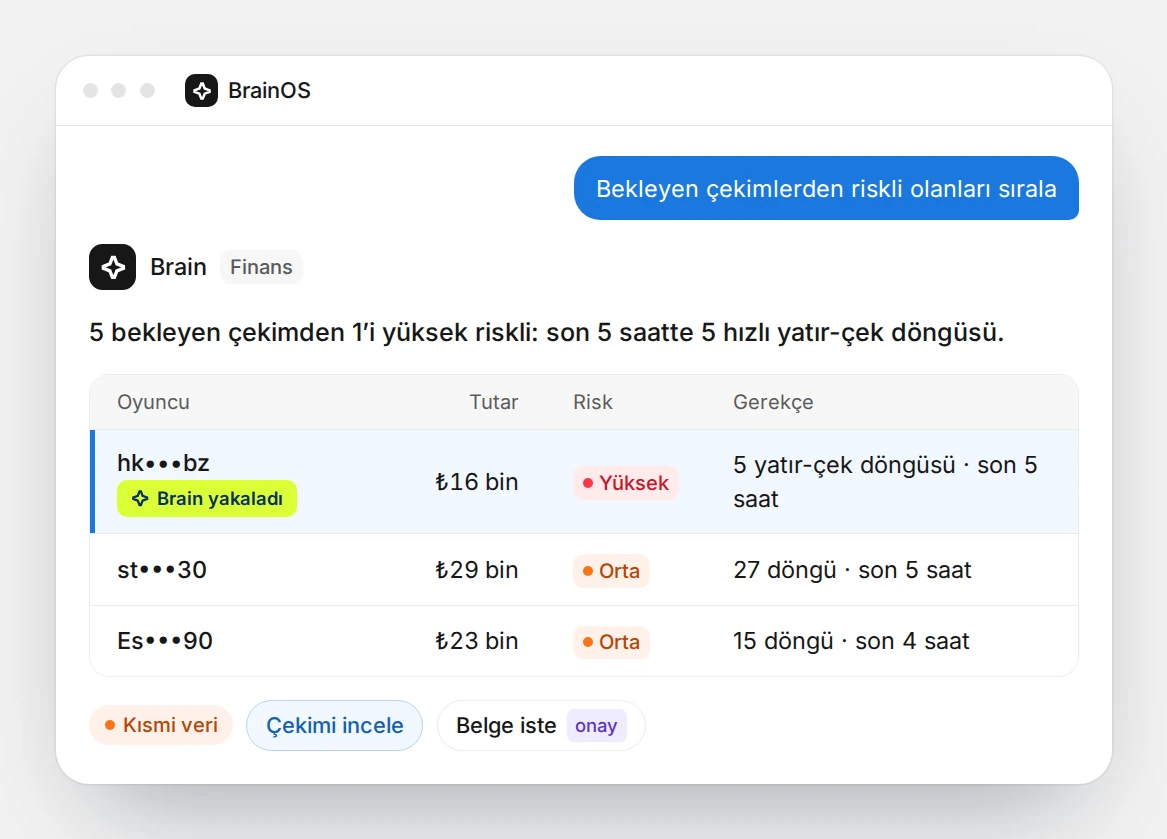
Task: Select the hk•••bz player row
Action: click(584, 482)
